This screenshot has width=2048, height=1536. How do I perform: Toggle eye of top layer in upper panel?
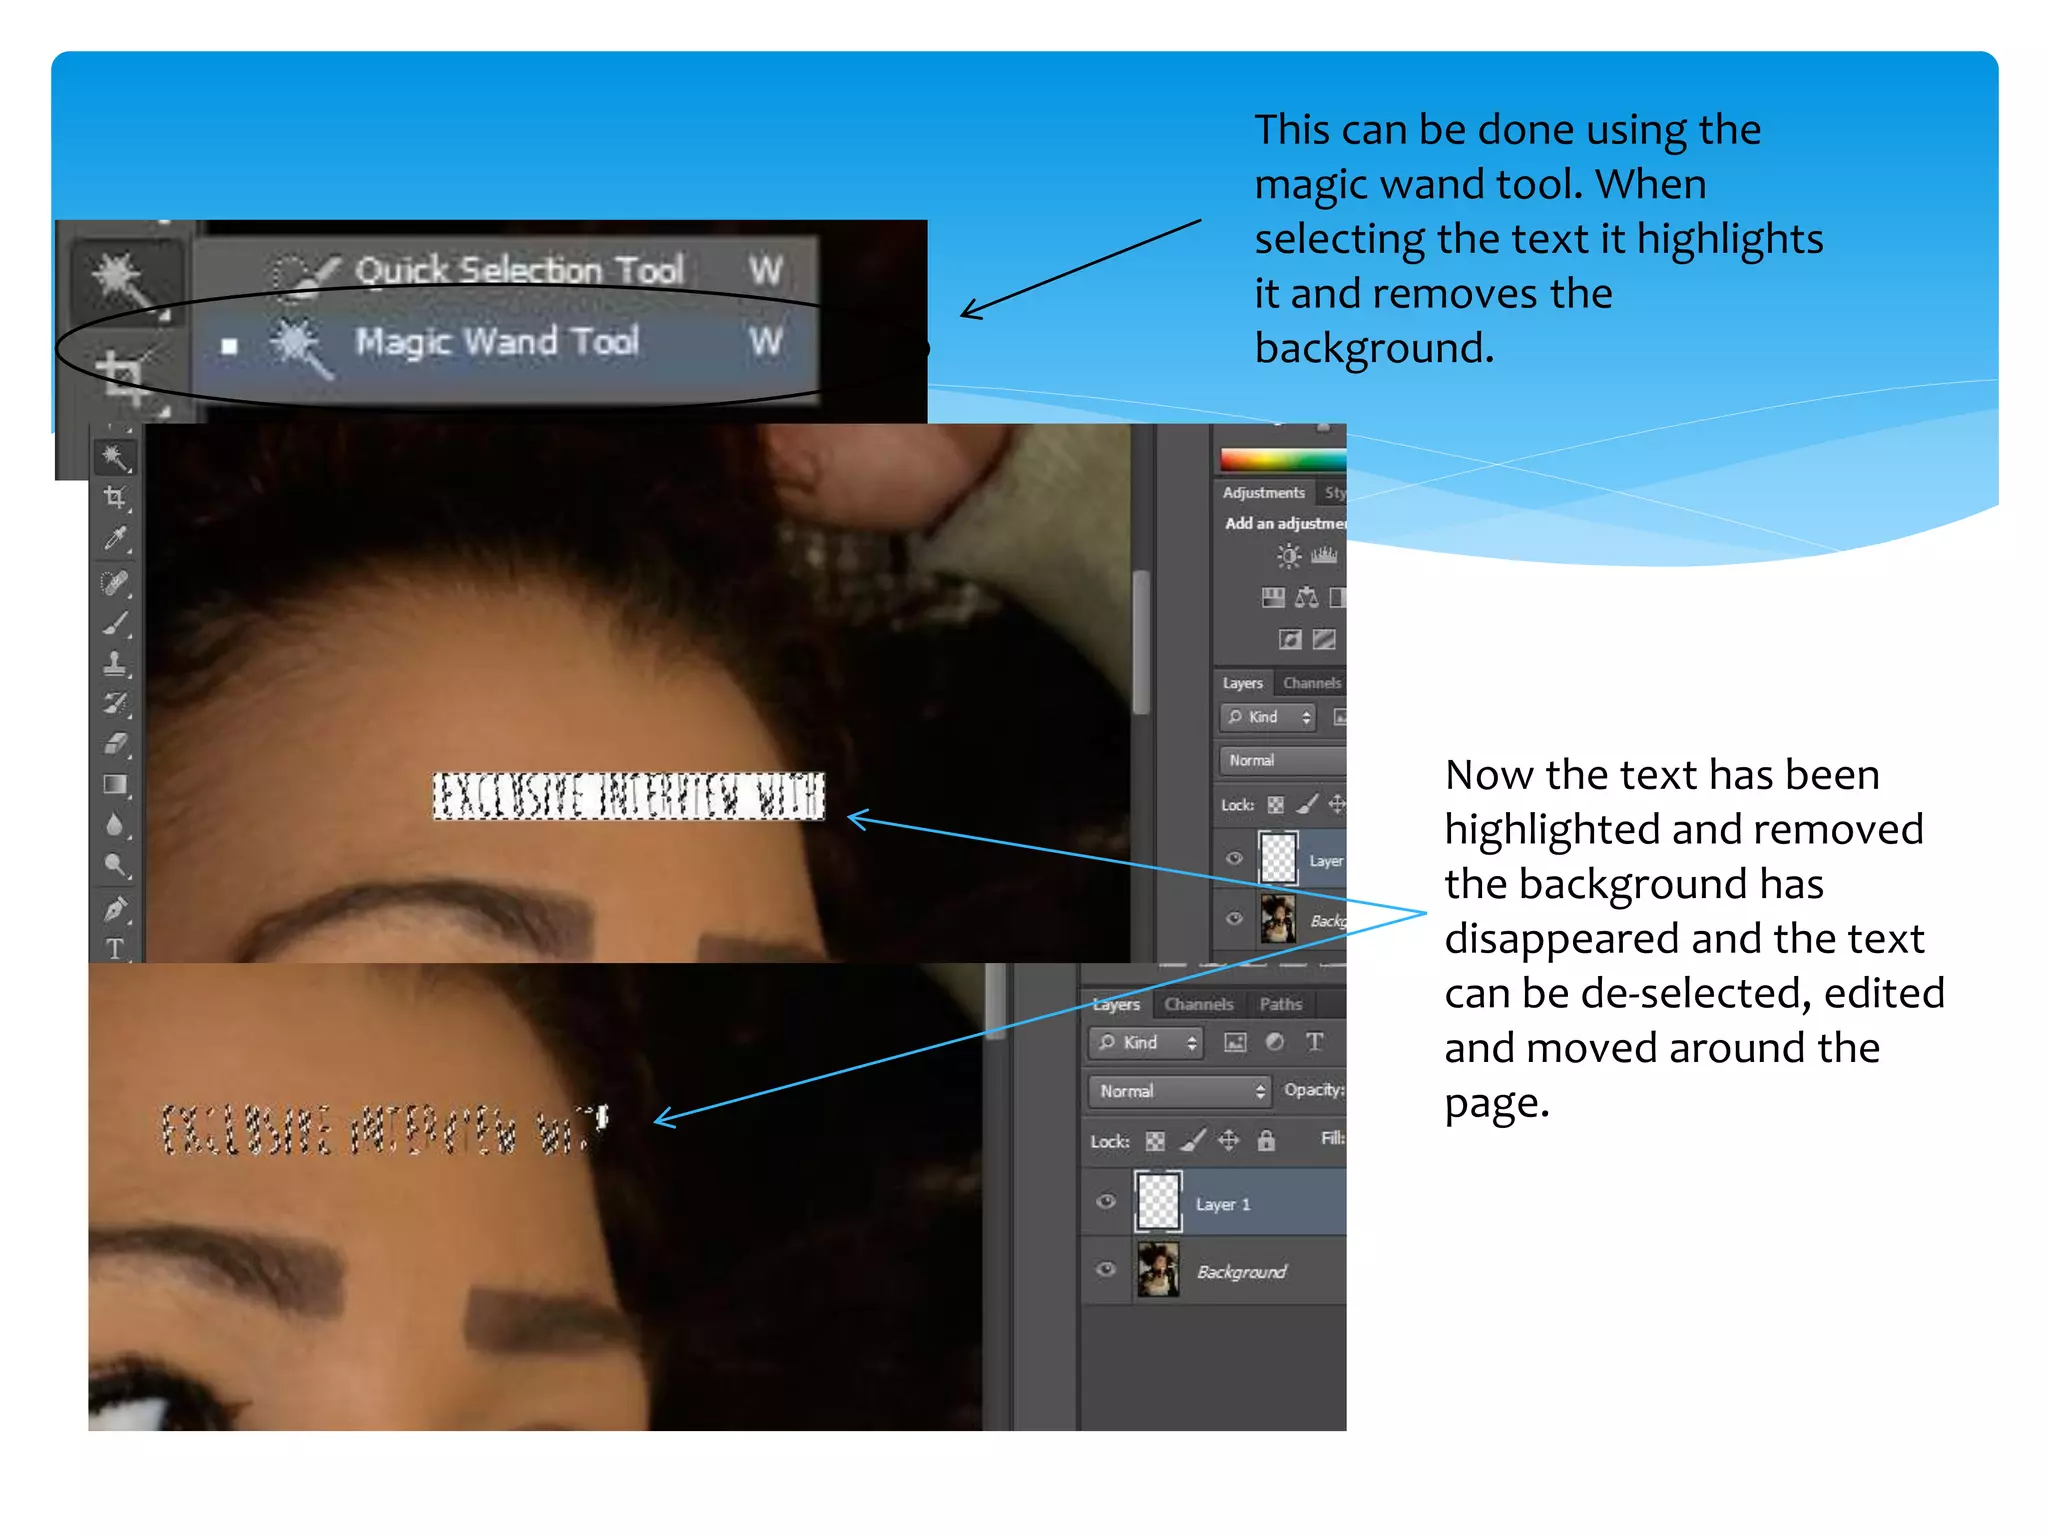pyautogui.click(x=1234, y=858)
